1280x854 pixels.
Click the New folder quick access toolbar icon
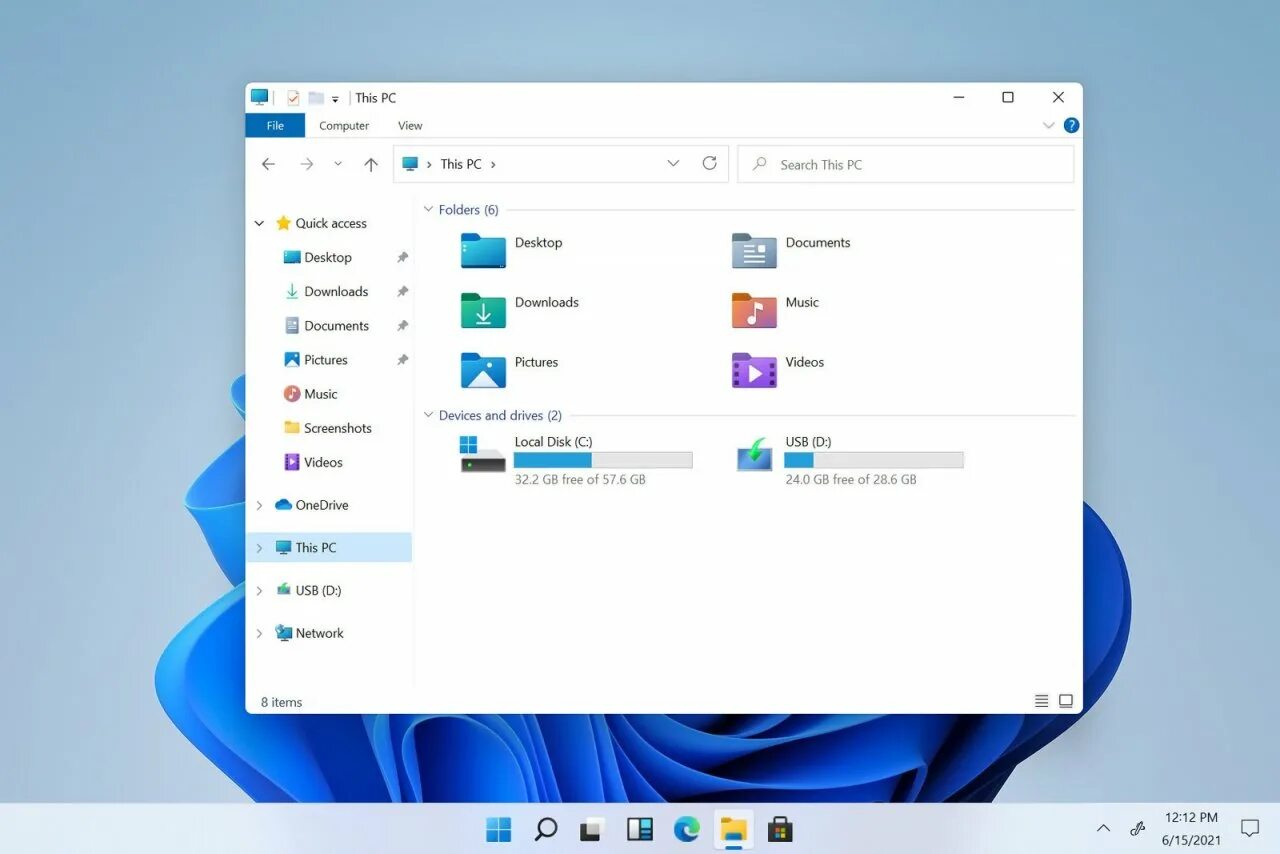click(316, 98)
